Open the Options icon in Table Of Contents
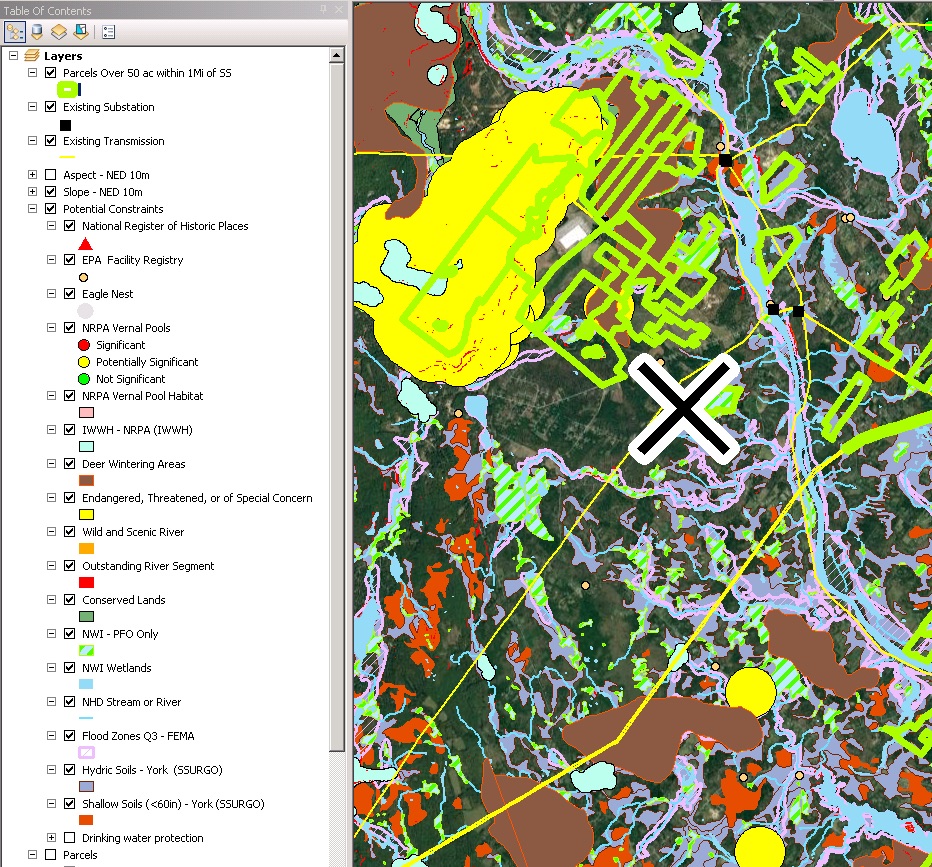 108,32
